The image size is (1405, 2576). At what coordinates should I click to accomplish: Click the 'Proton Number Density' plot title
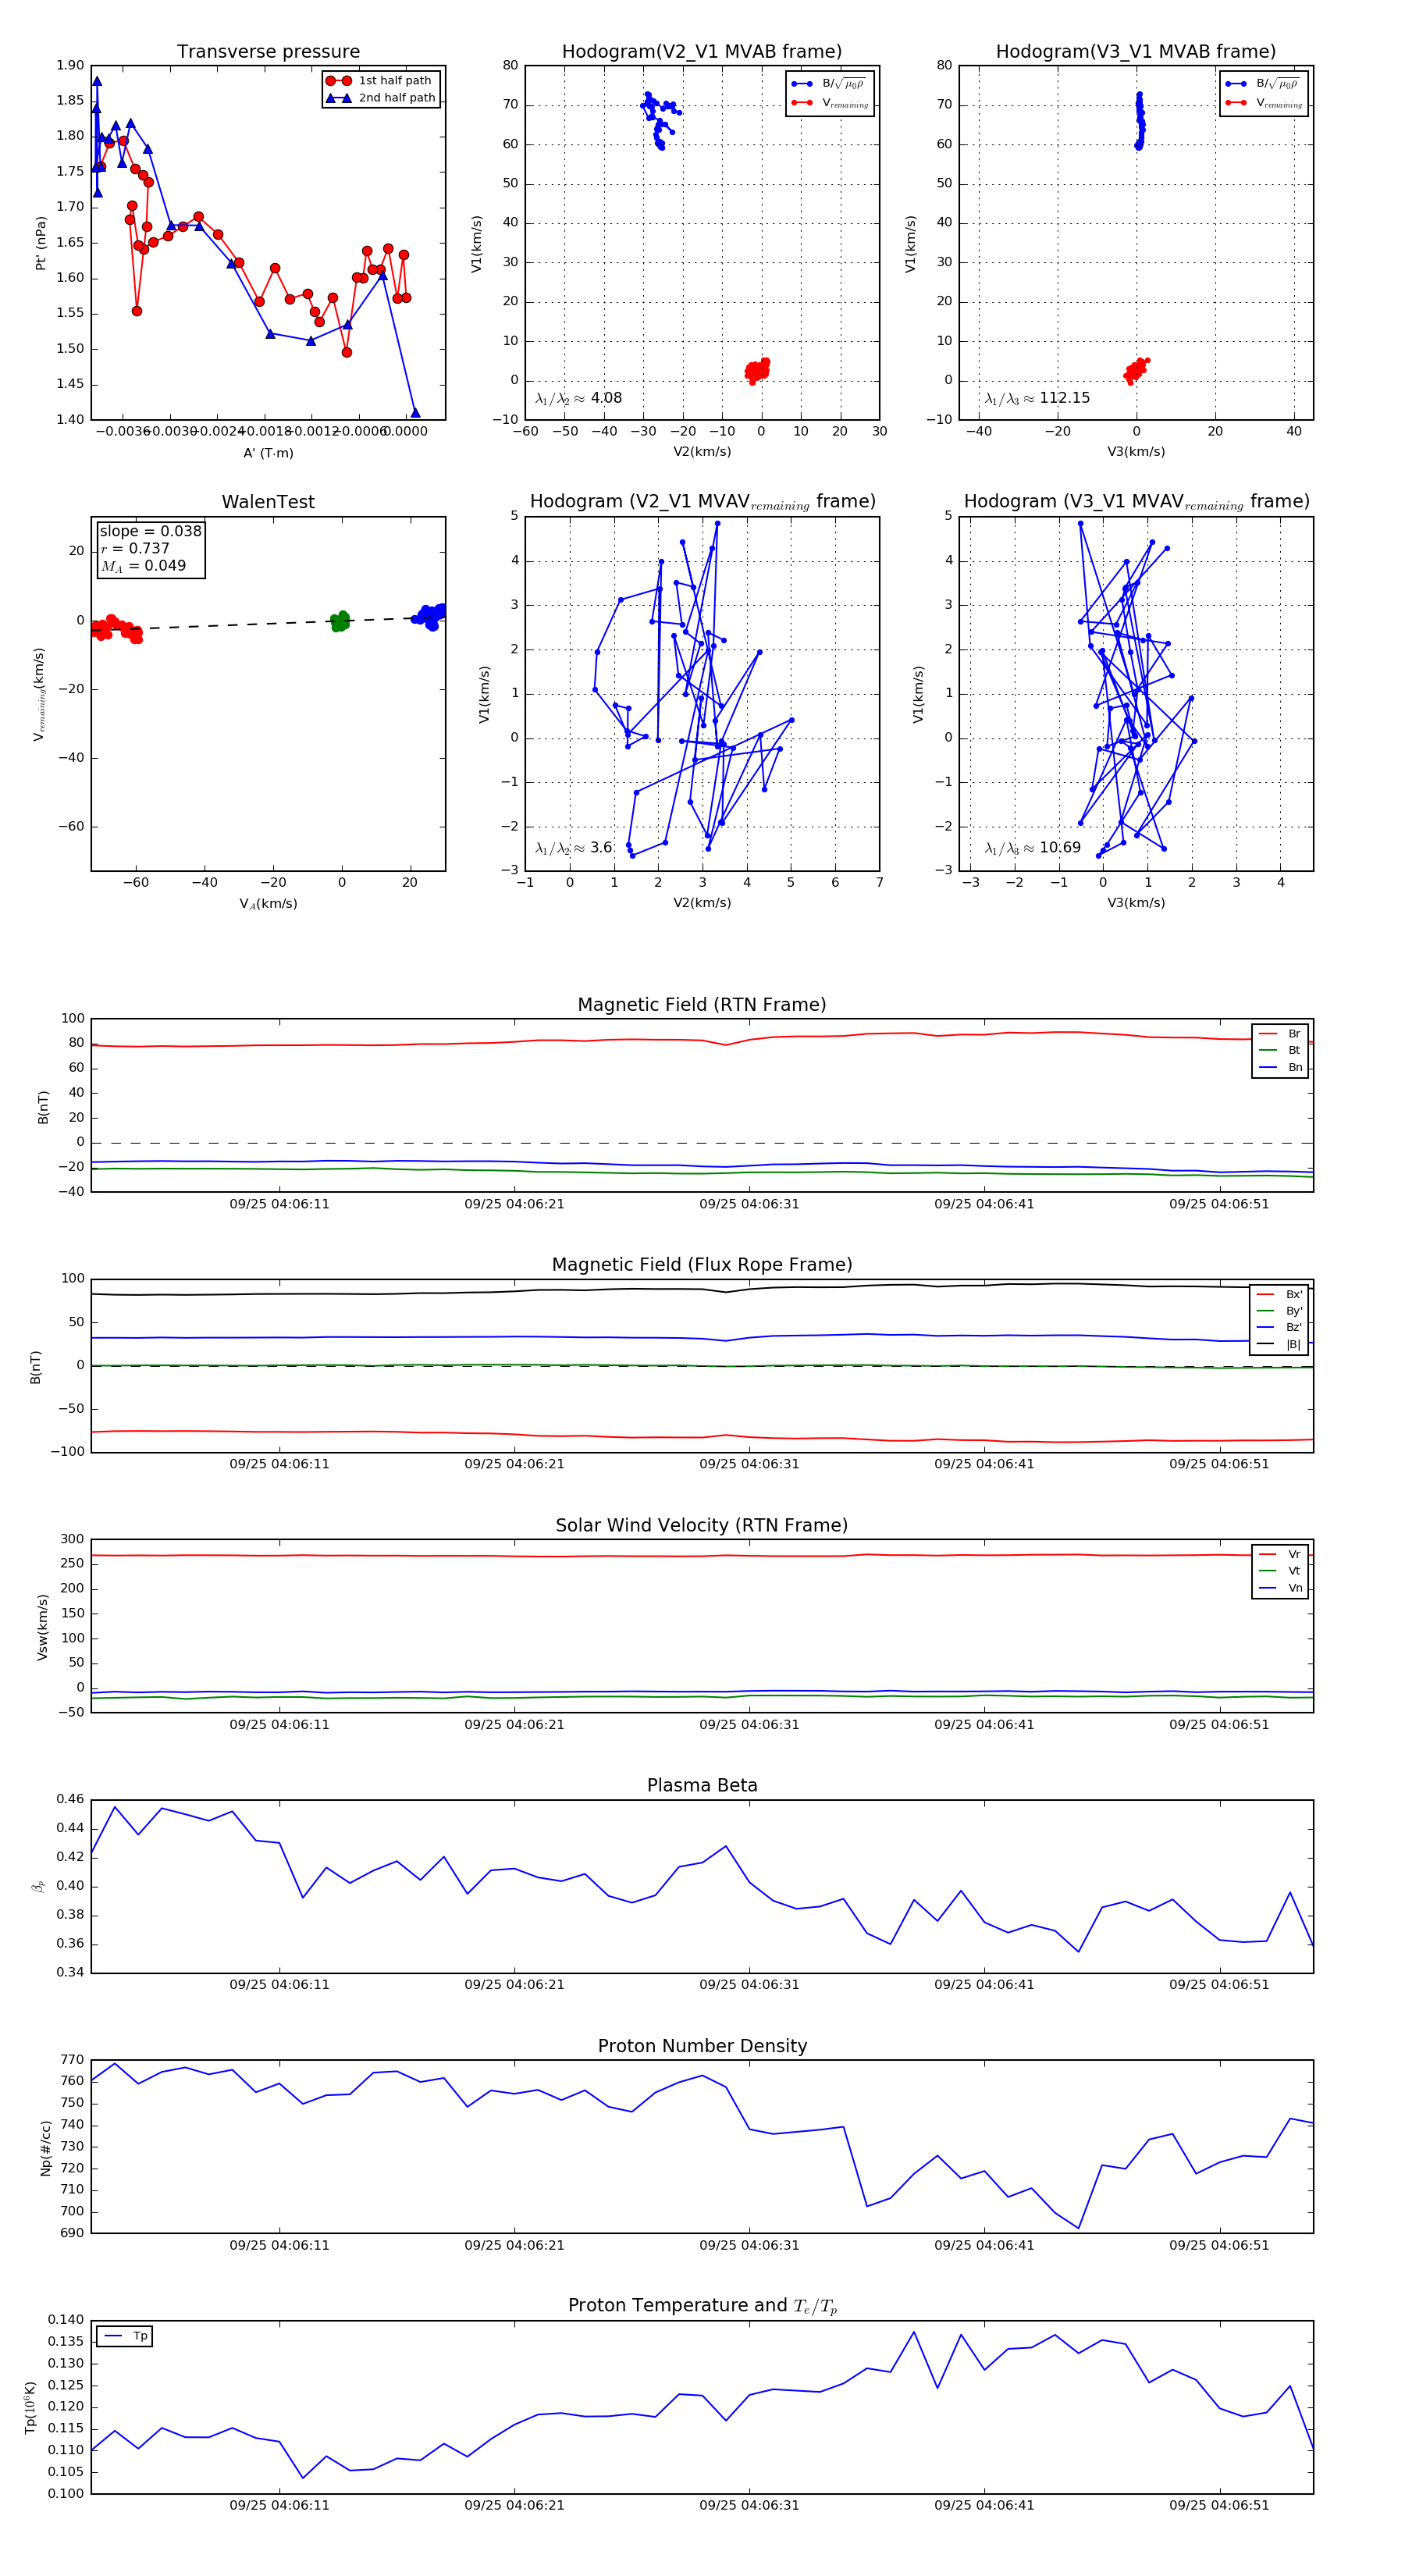point(702,2046)
